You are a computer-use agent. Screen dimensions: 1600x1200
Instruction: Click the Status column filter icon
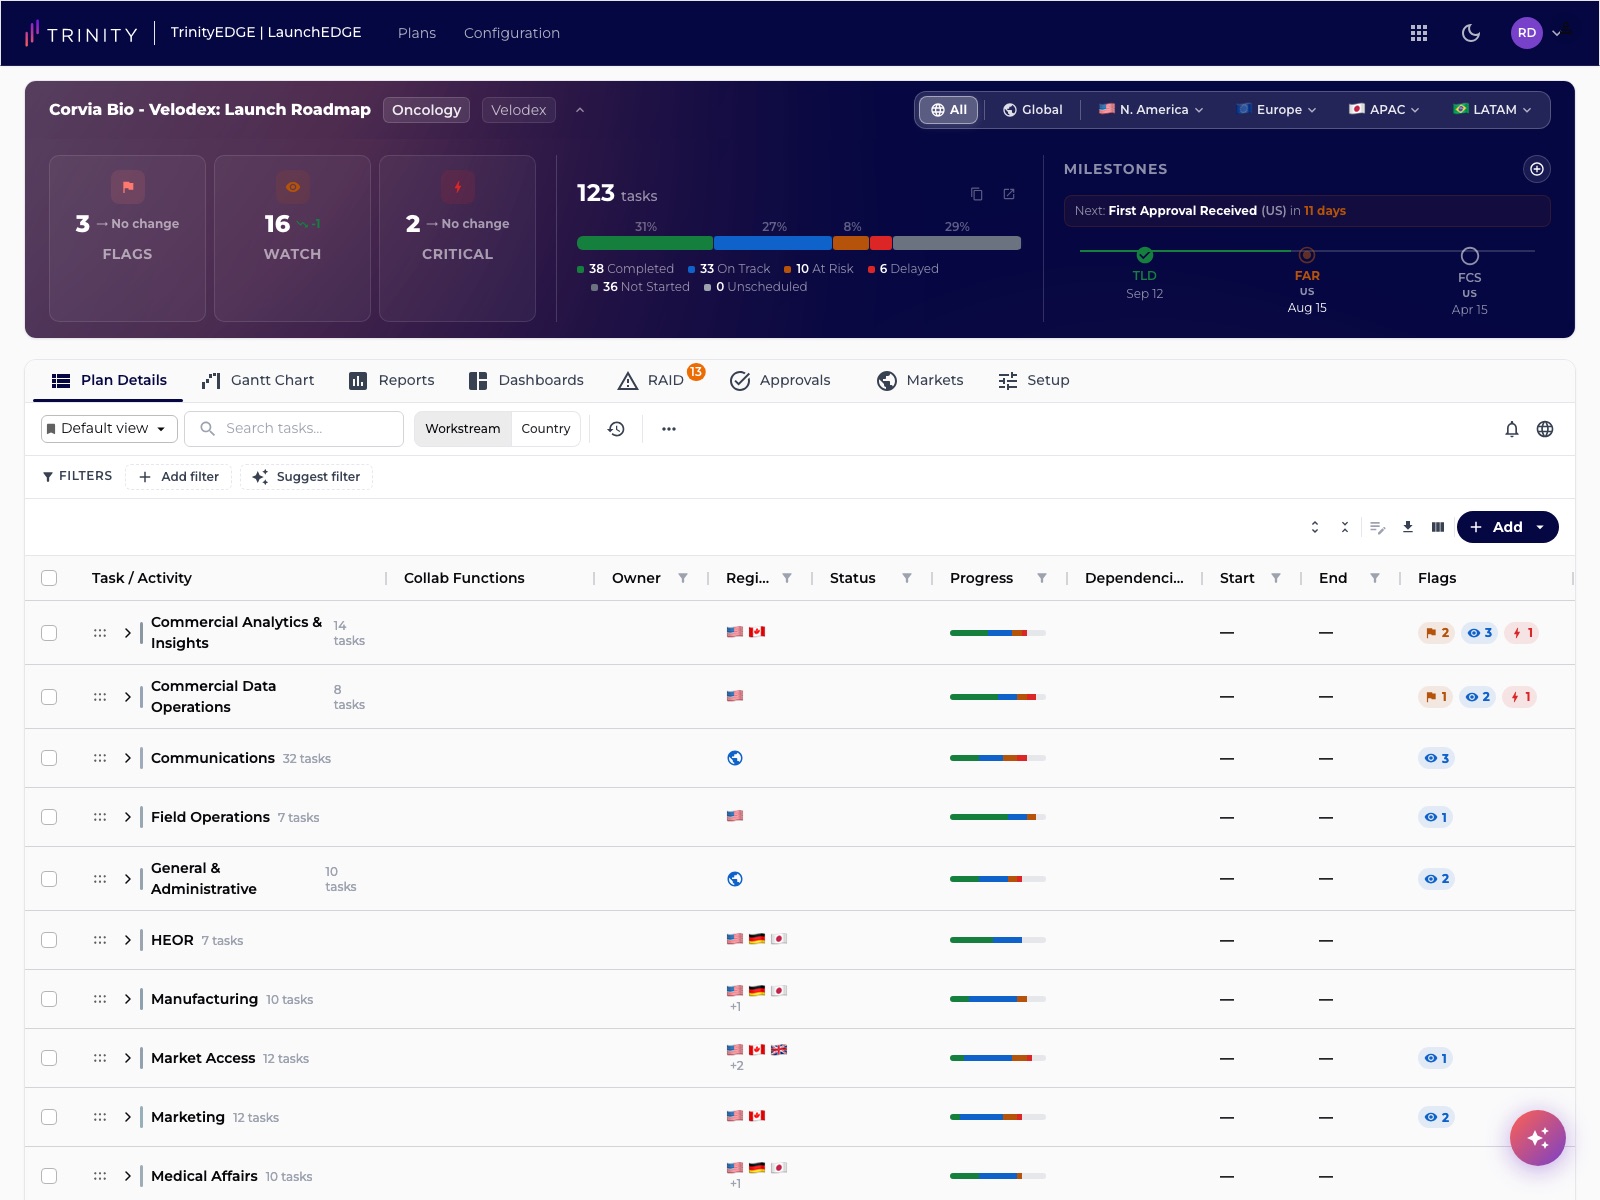coord(907,578)
